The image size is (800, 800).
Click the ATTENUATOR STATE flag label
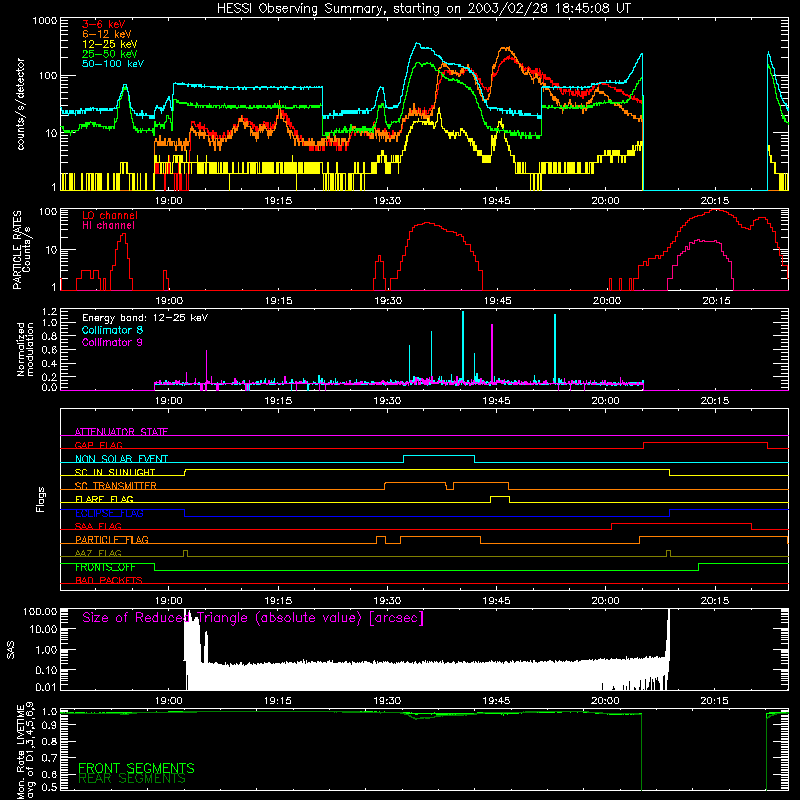(121, 432)
